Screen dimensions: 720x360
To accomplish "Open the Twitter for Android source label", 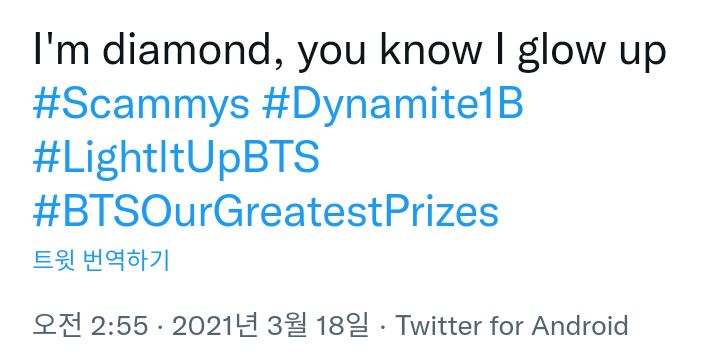I will [512, 326].
